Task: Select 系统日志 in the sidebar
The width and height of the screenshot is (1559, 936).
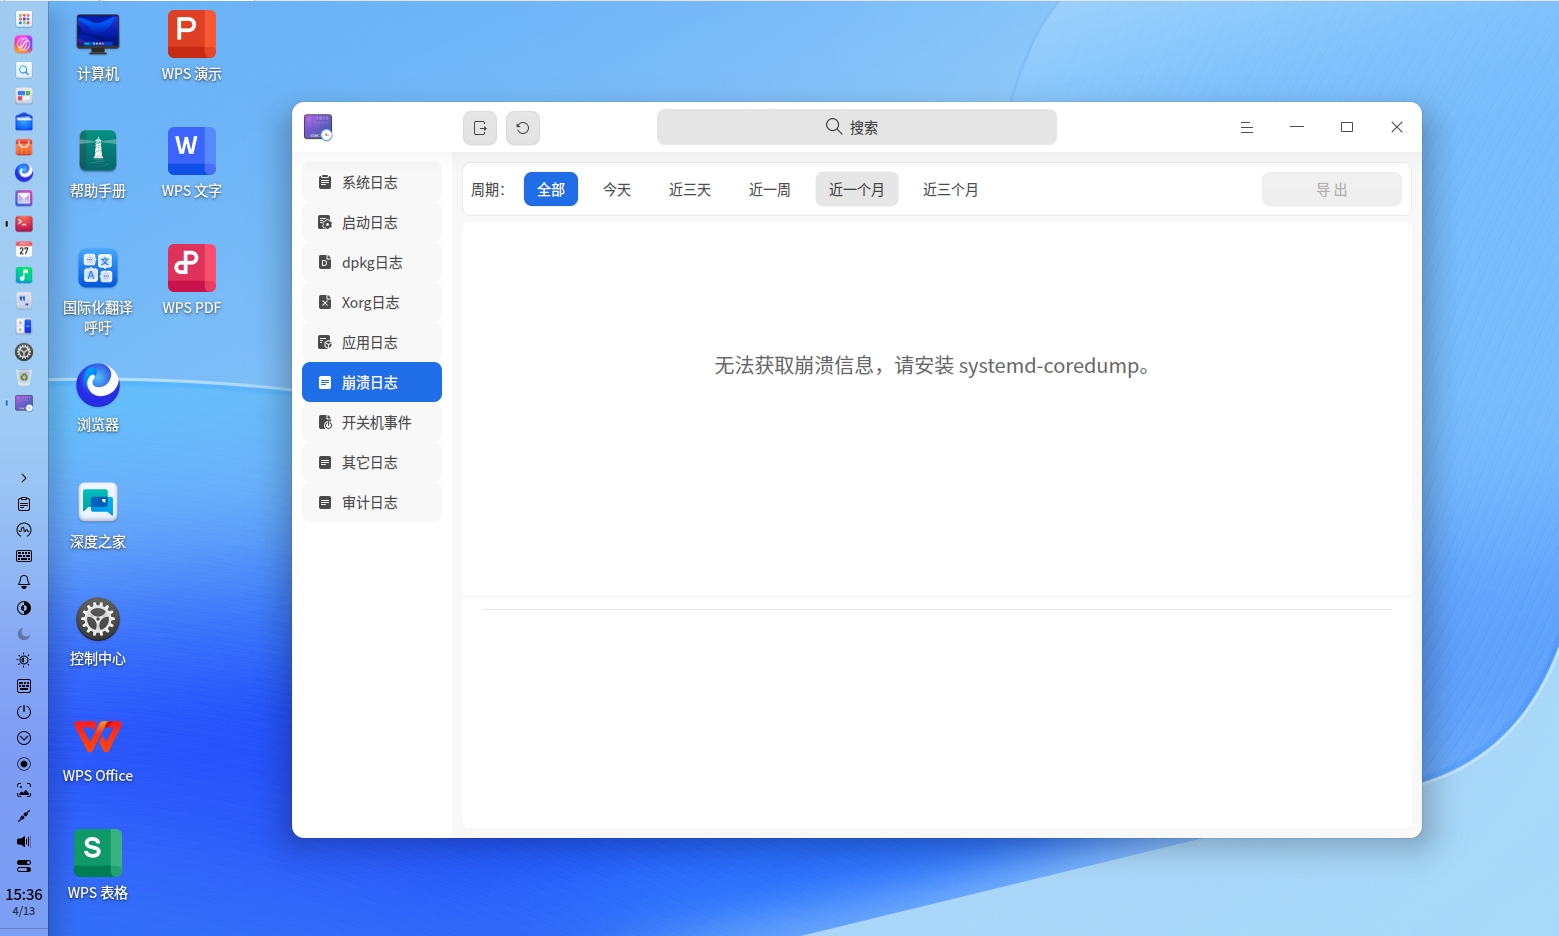Action: tap(372, 182)
